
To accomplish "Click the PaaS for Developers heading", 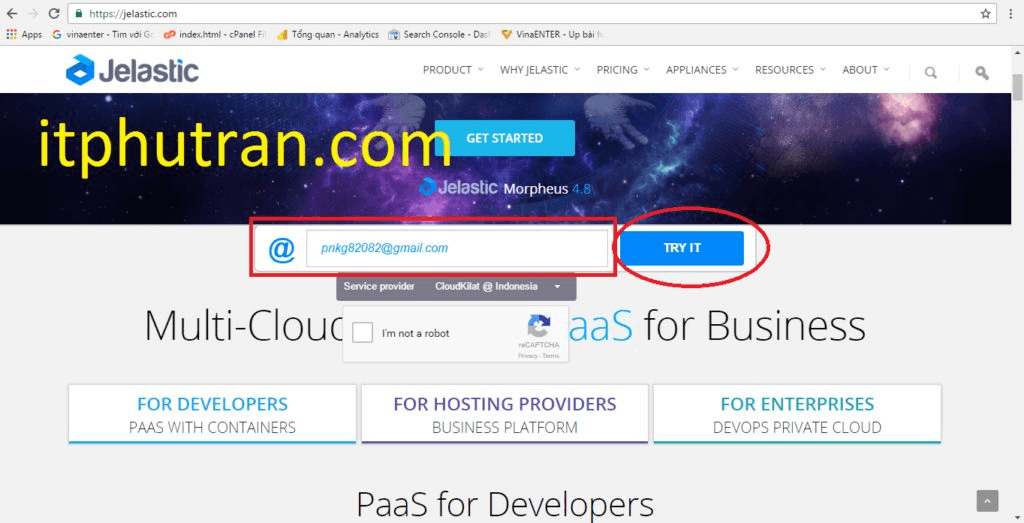I will pyautogui.click(x=505, y=504).
